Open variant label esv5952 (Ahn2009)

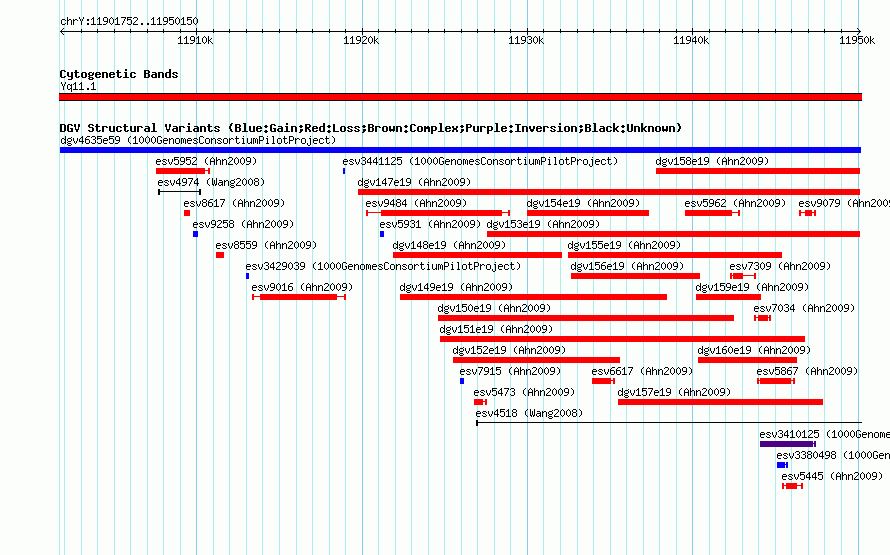coord(207,161)
